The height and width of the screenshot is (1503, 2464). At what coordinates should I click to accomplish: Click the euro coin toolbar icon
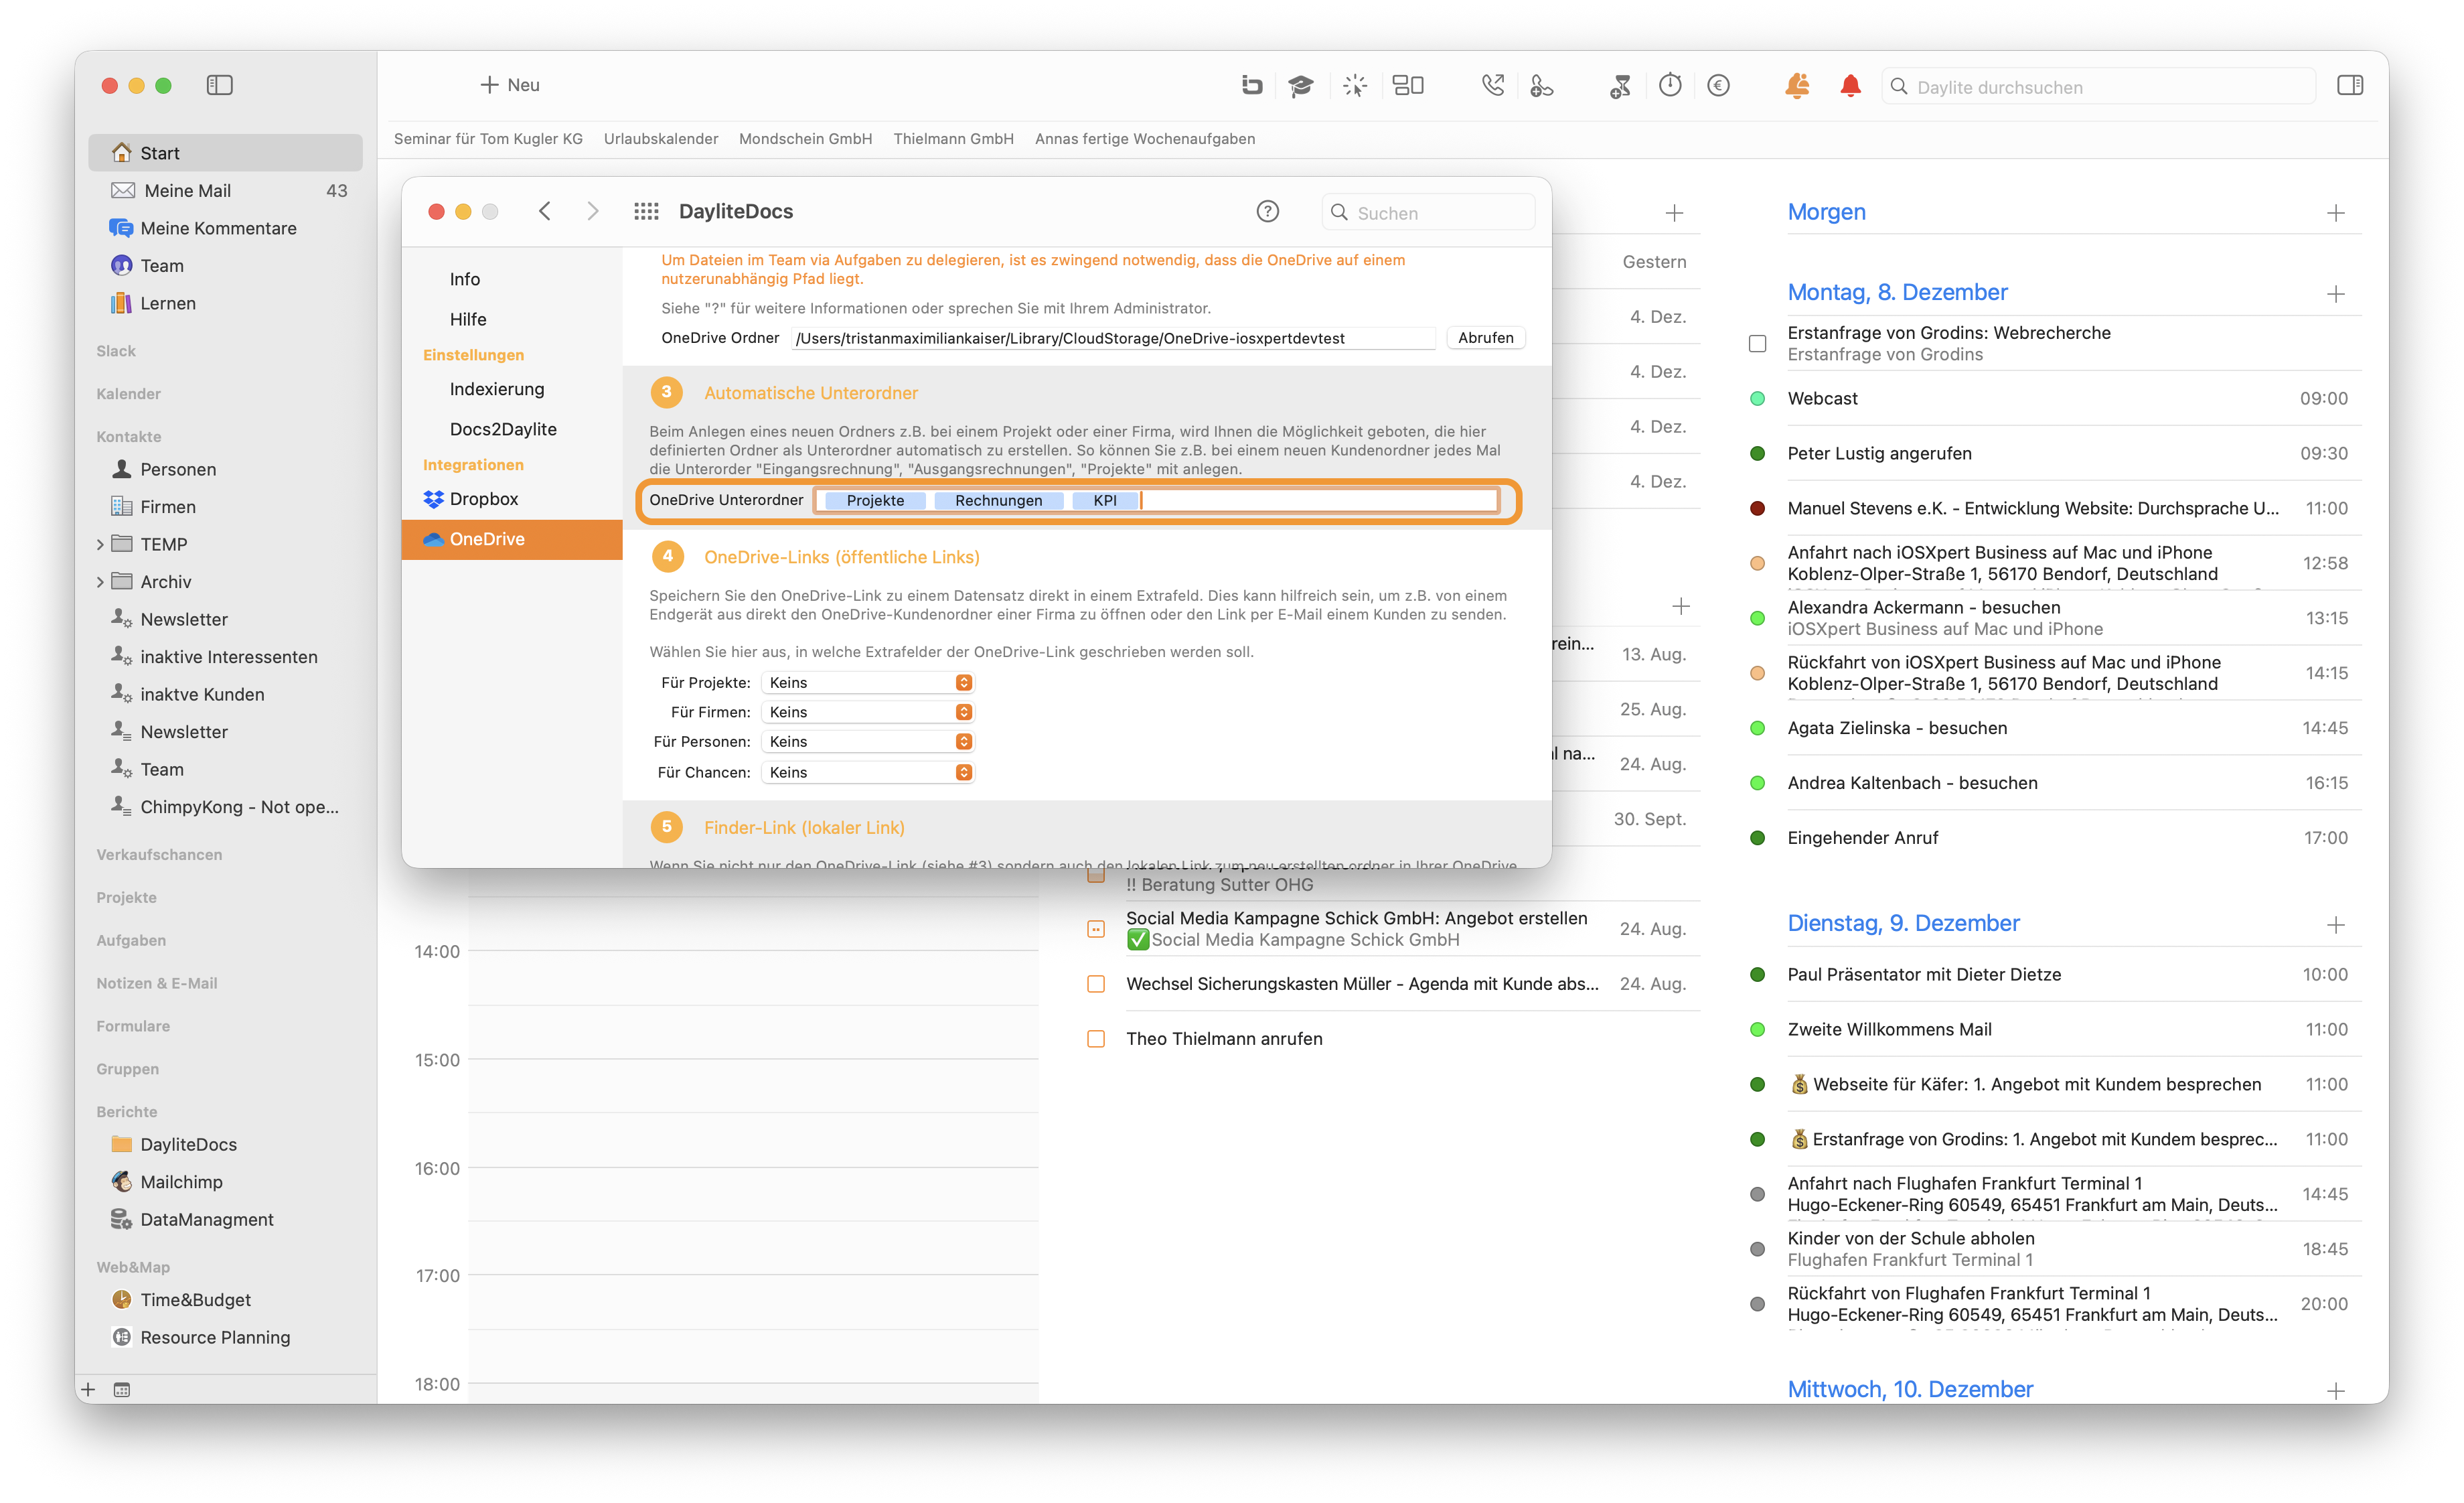1718,85
